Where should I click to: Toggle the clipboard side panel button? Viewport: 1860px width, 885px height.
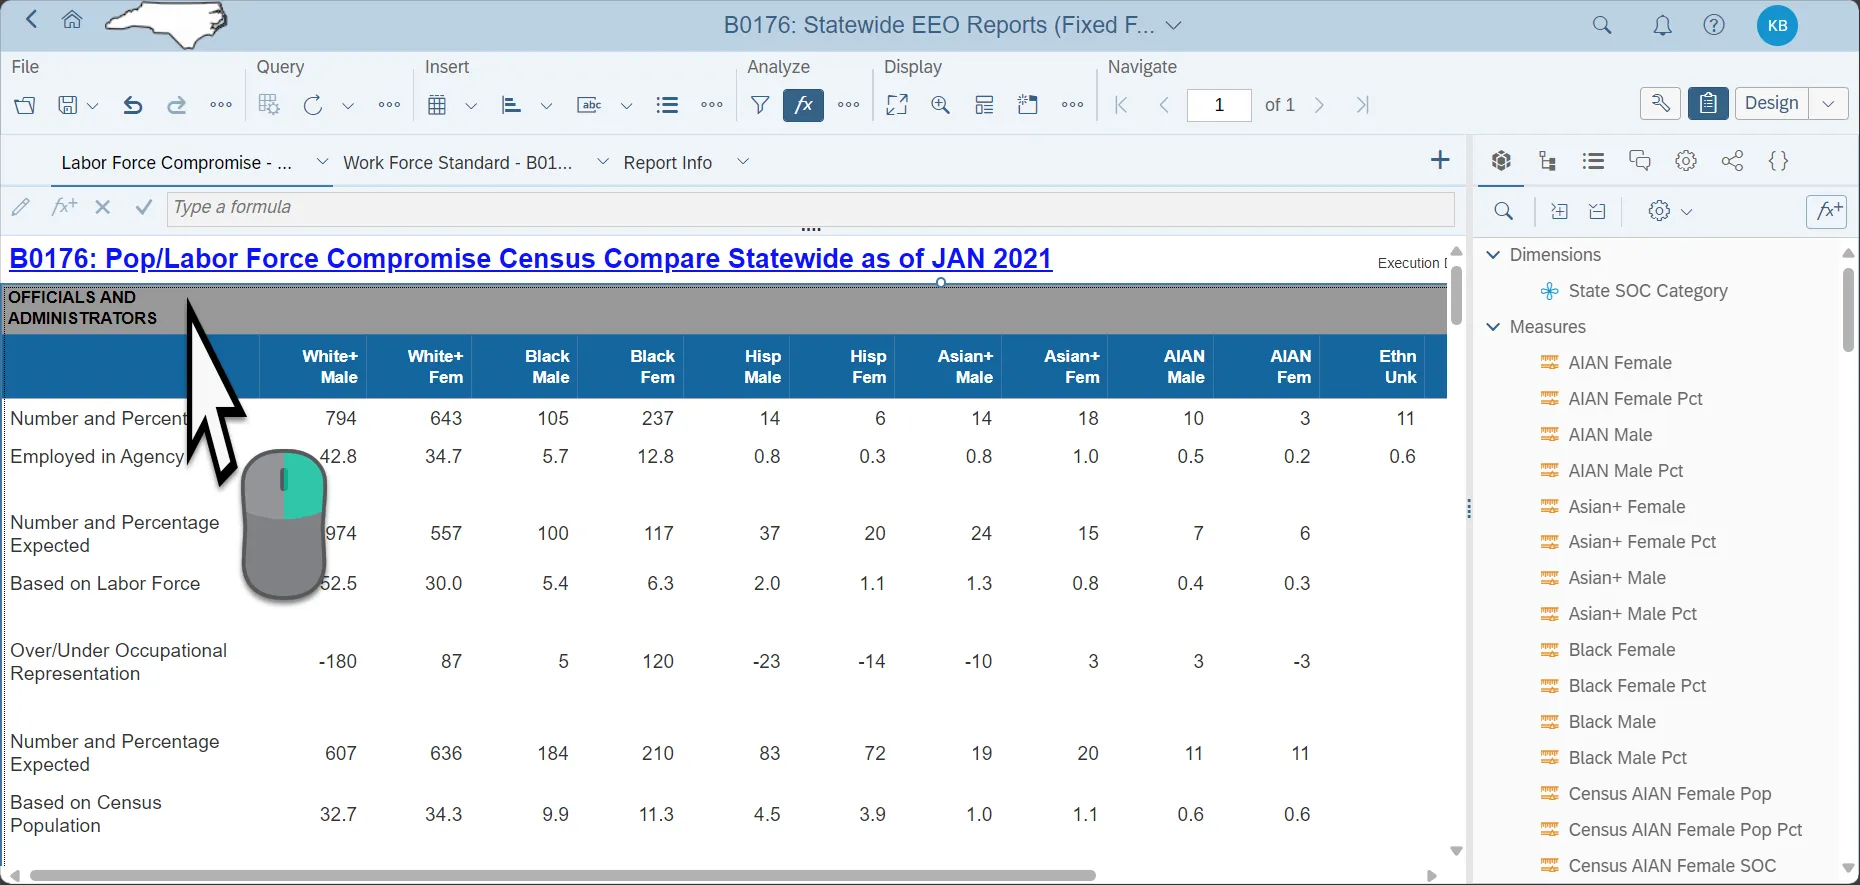pos(1708,104)
